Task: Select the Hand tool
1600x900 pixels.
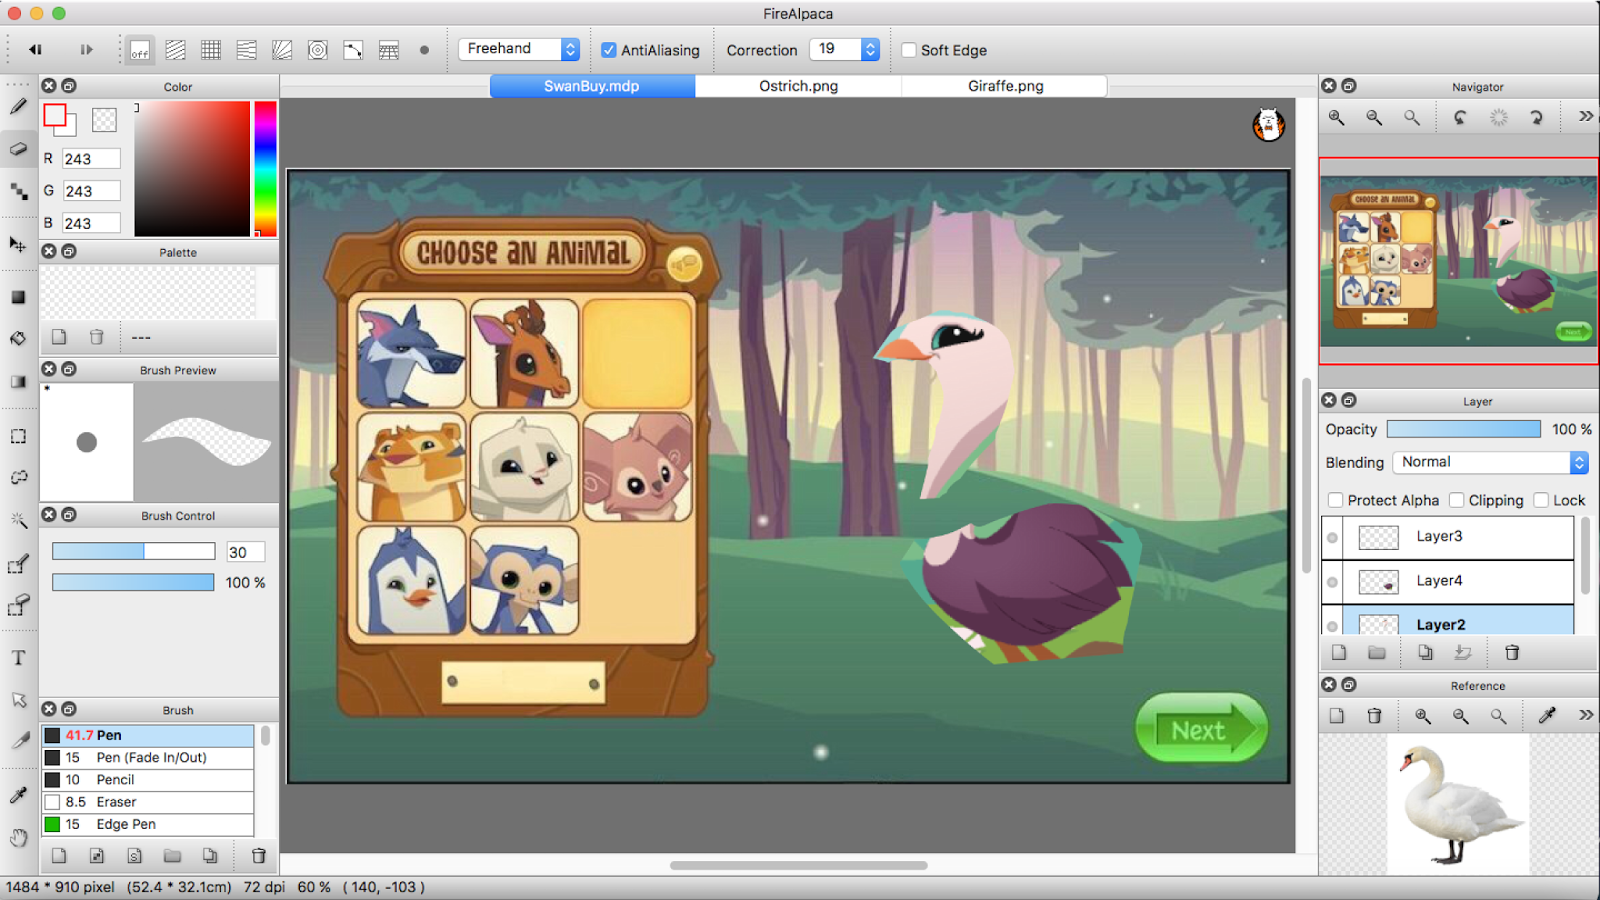Action: (18, 837)
